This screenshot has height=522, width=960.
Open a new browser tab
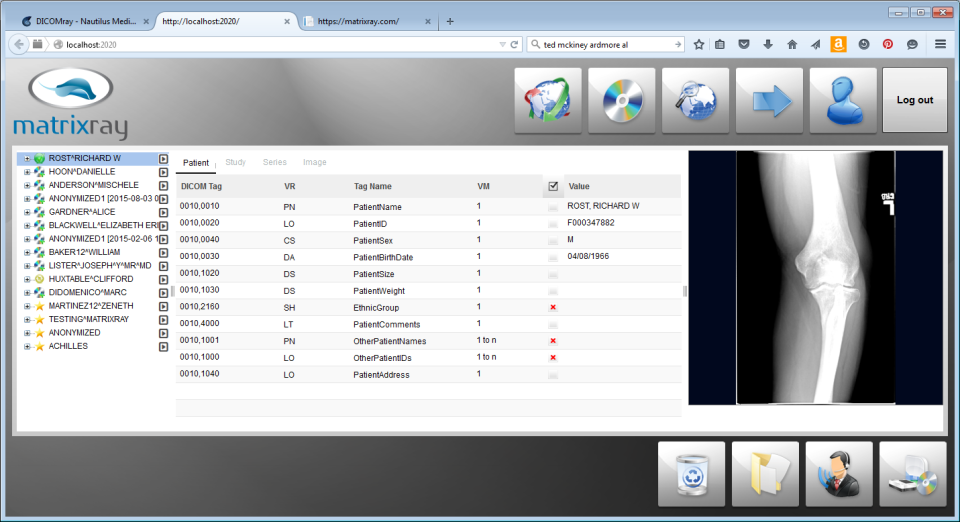pyautogui.click(x=450, y=21)
